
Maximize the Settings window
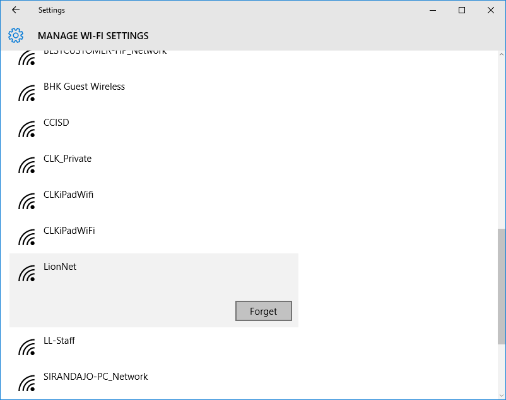pyautogui.click(x=462, y=10)
